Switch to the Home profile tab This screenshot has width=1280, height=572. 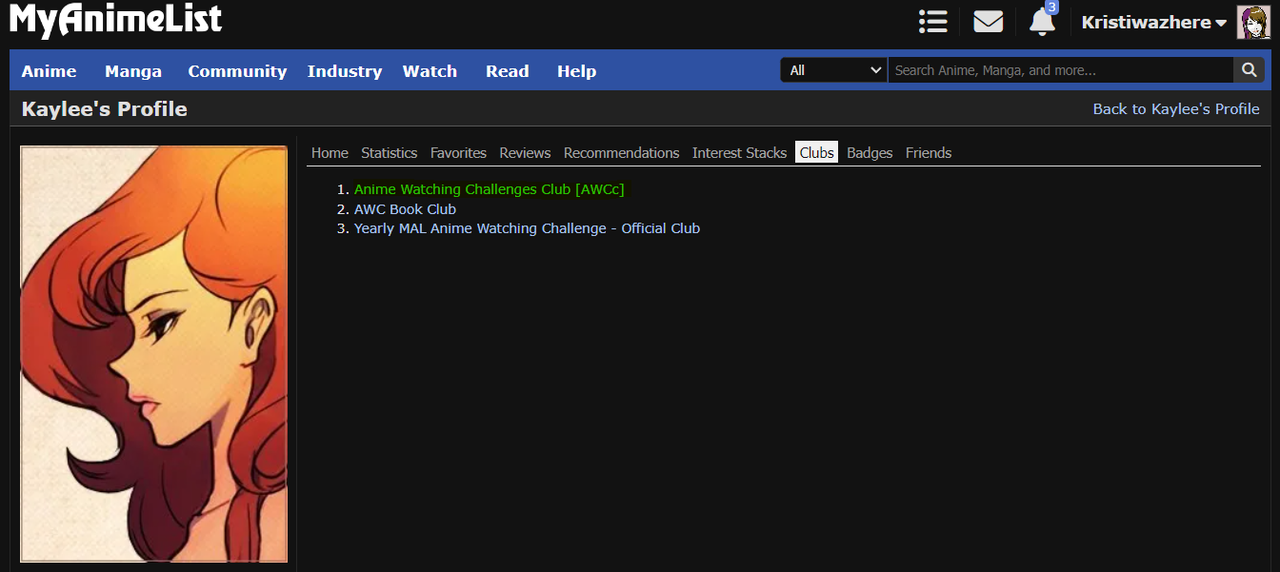click(x=330, y=153)
